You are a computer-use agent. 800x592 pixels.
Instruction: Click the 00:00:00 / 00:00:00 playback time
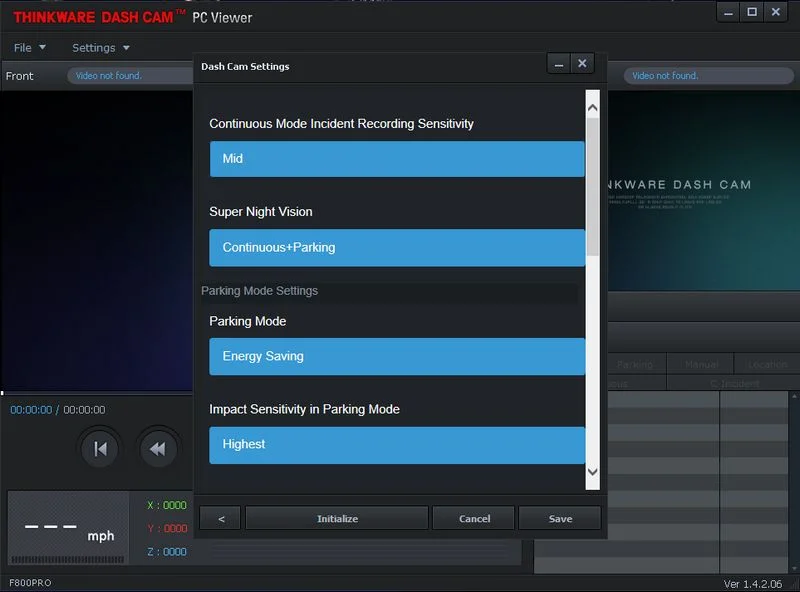click(x=58, y=410)
